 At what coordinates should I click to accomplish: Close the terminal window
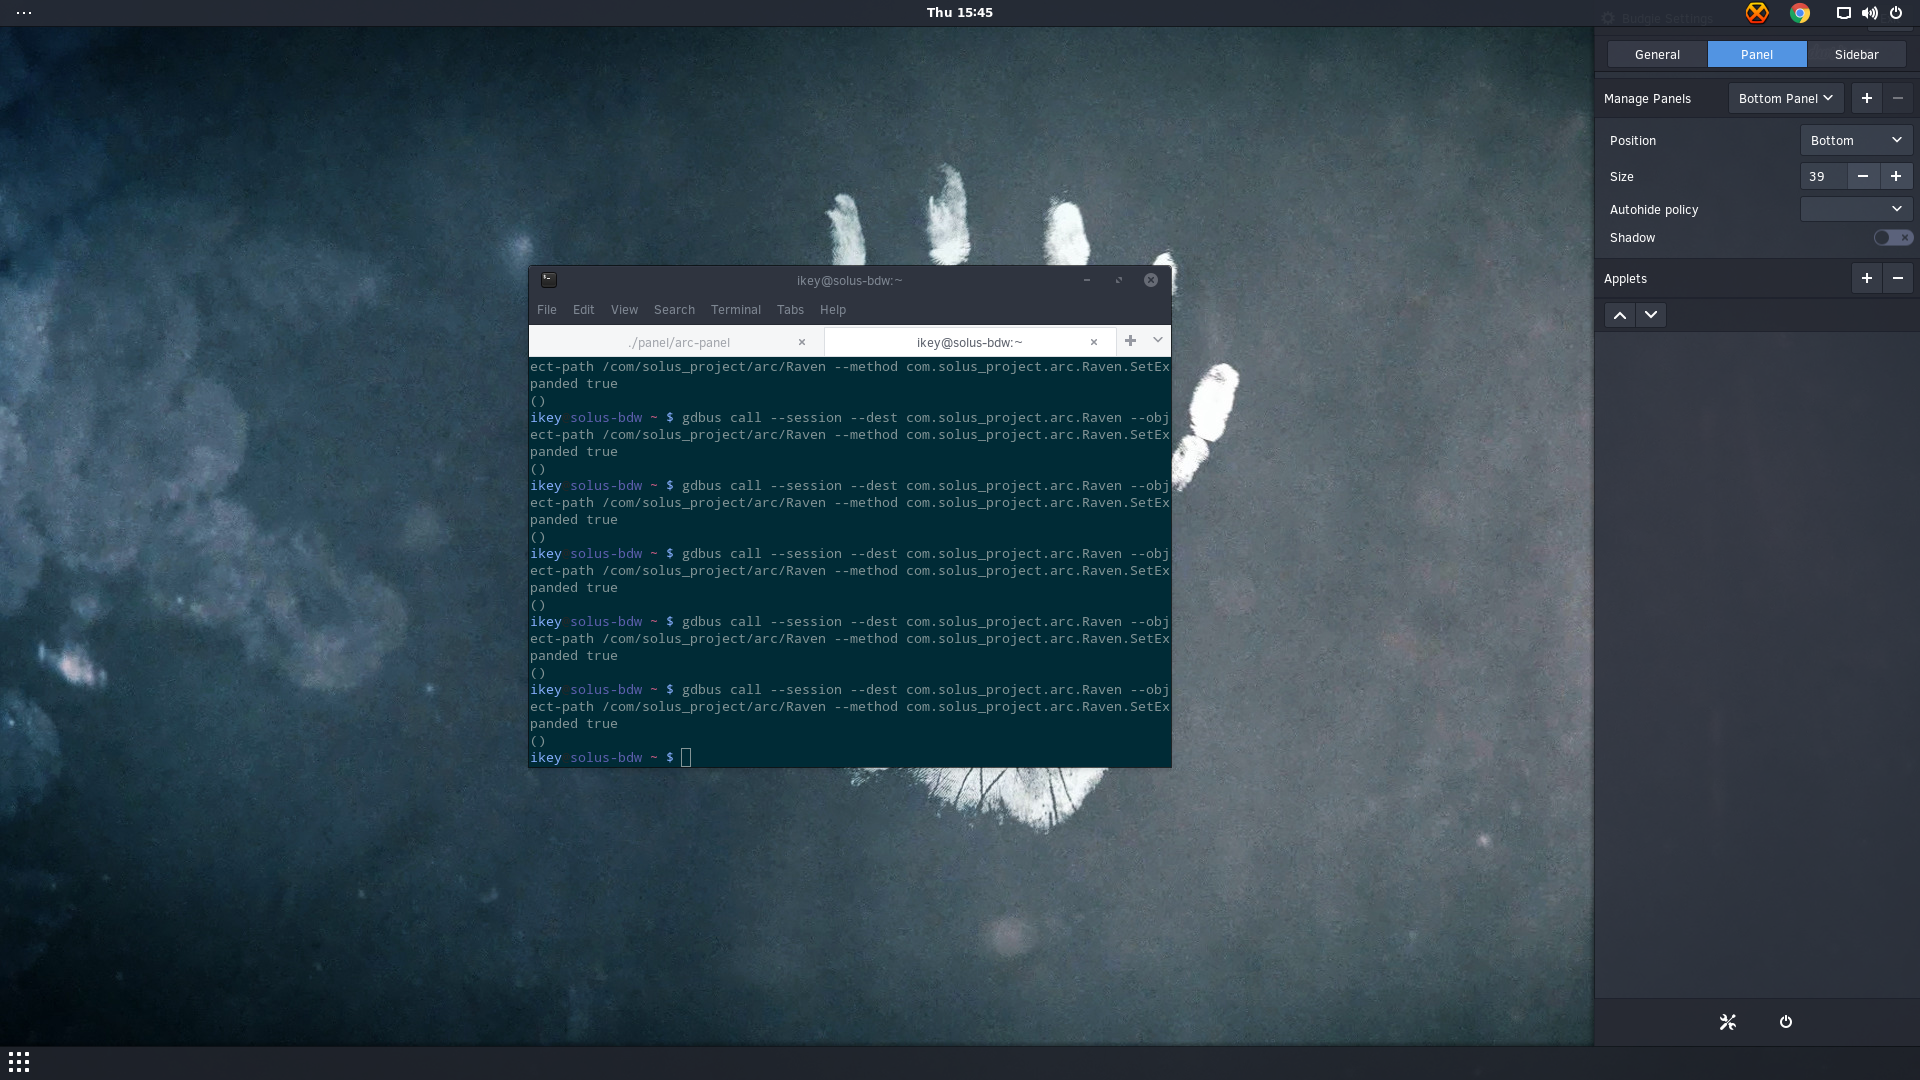pyautogui.click(x=1151, y=280)
